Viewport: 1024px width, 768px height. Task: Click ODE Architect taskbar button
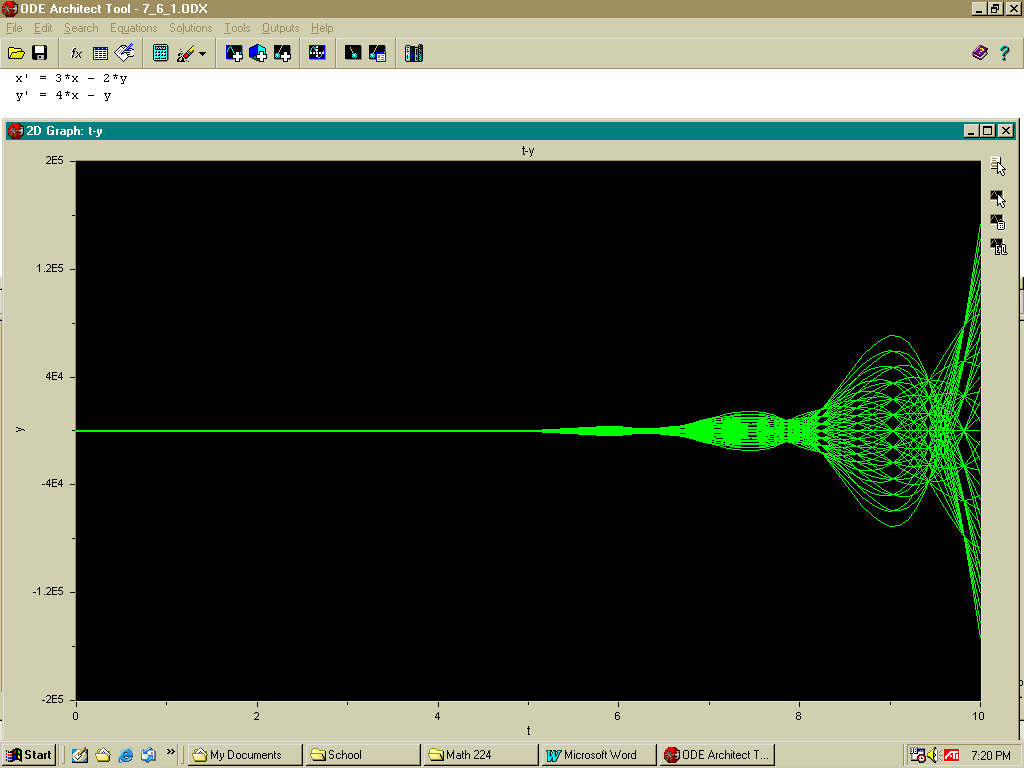tap(717, 755)
